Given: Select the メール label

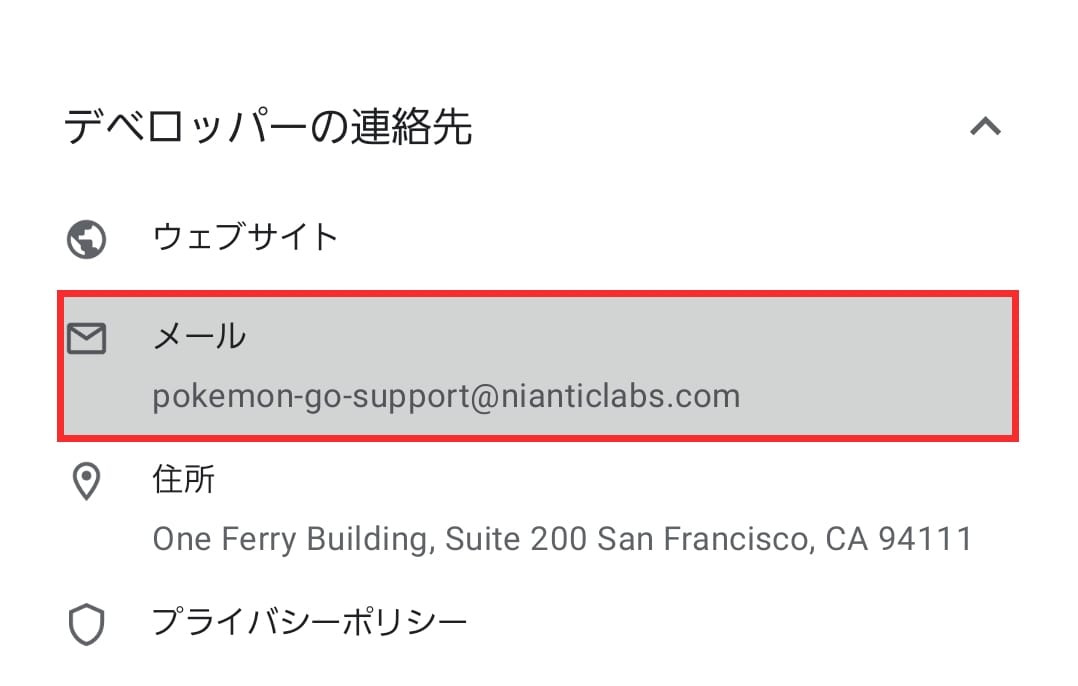Looking at the screenshot, I should coord(199,337).
